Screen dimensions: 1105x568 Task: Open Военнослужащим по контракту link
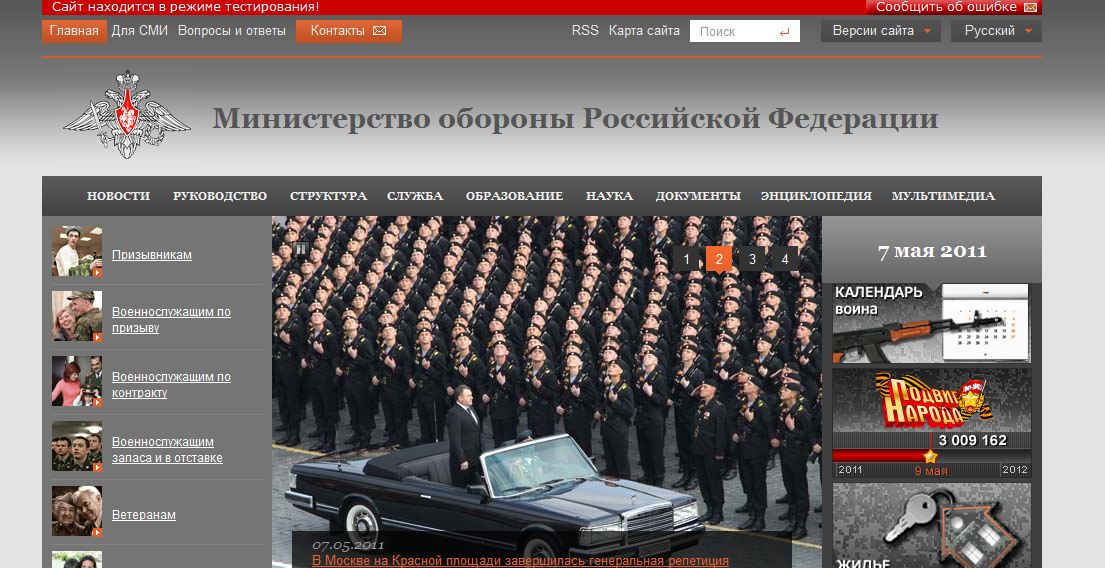[171, 385]
